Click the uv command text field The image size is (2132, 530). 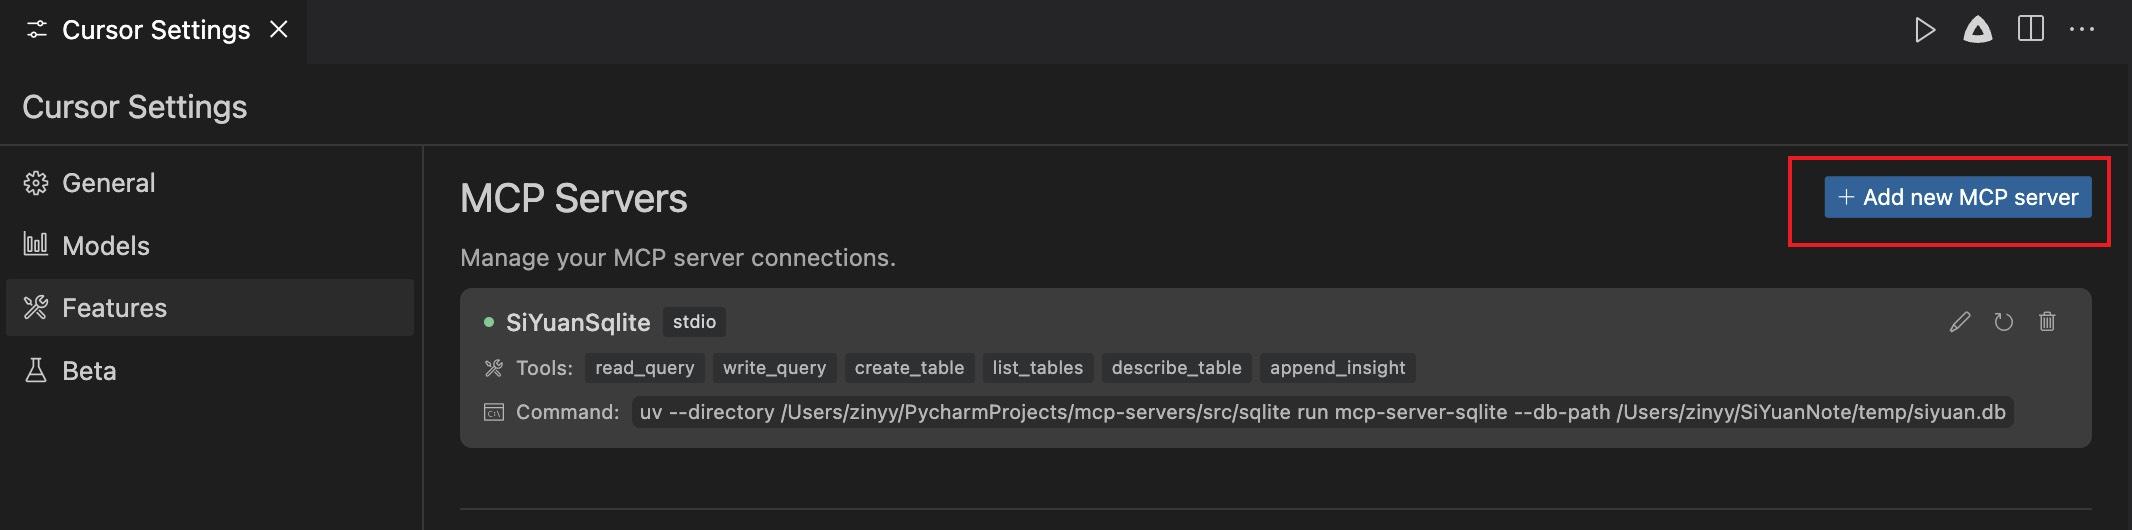(1322, 412)
